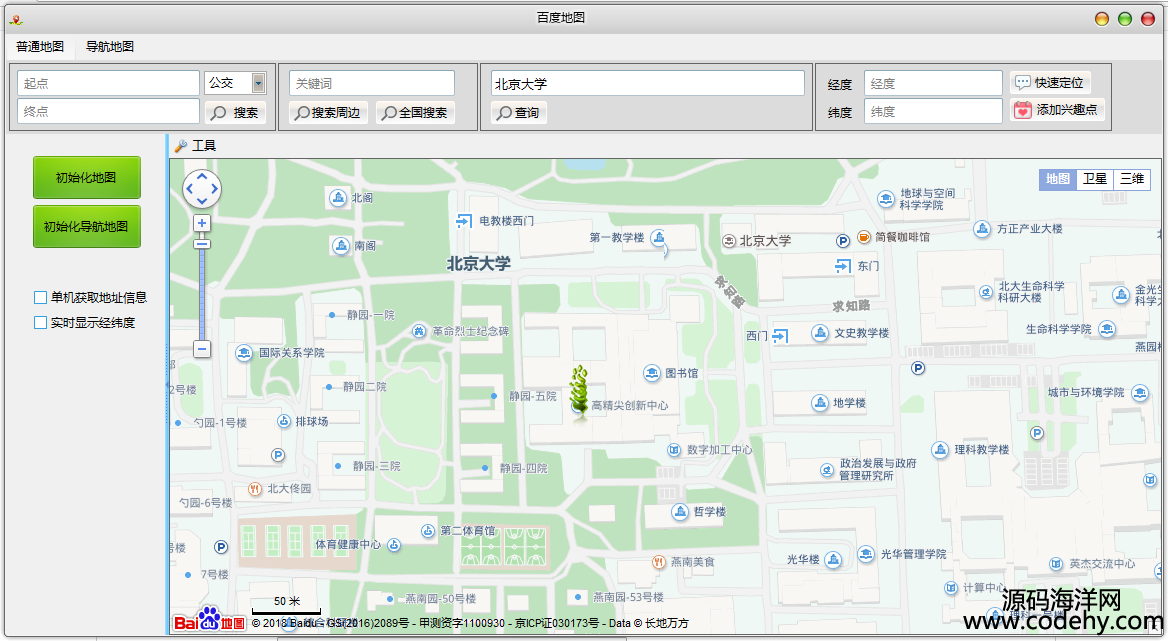The height and width of the screenshot is (641, 1168).
Task: Click the 北大生命科学科研大楼 icon
Action: (986, 292)
